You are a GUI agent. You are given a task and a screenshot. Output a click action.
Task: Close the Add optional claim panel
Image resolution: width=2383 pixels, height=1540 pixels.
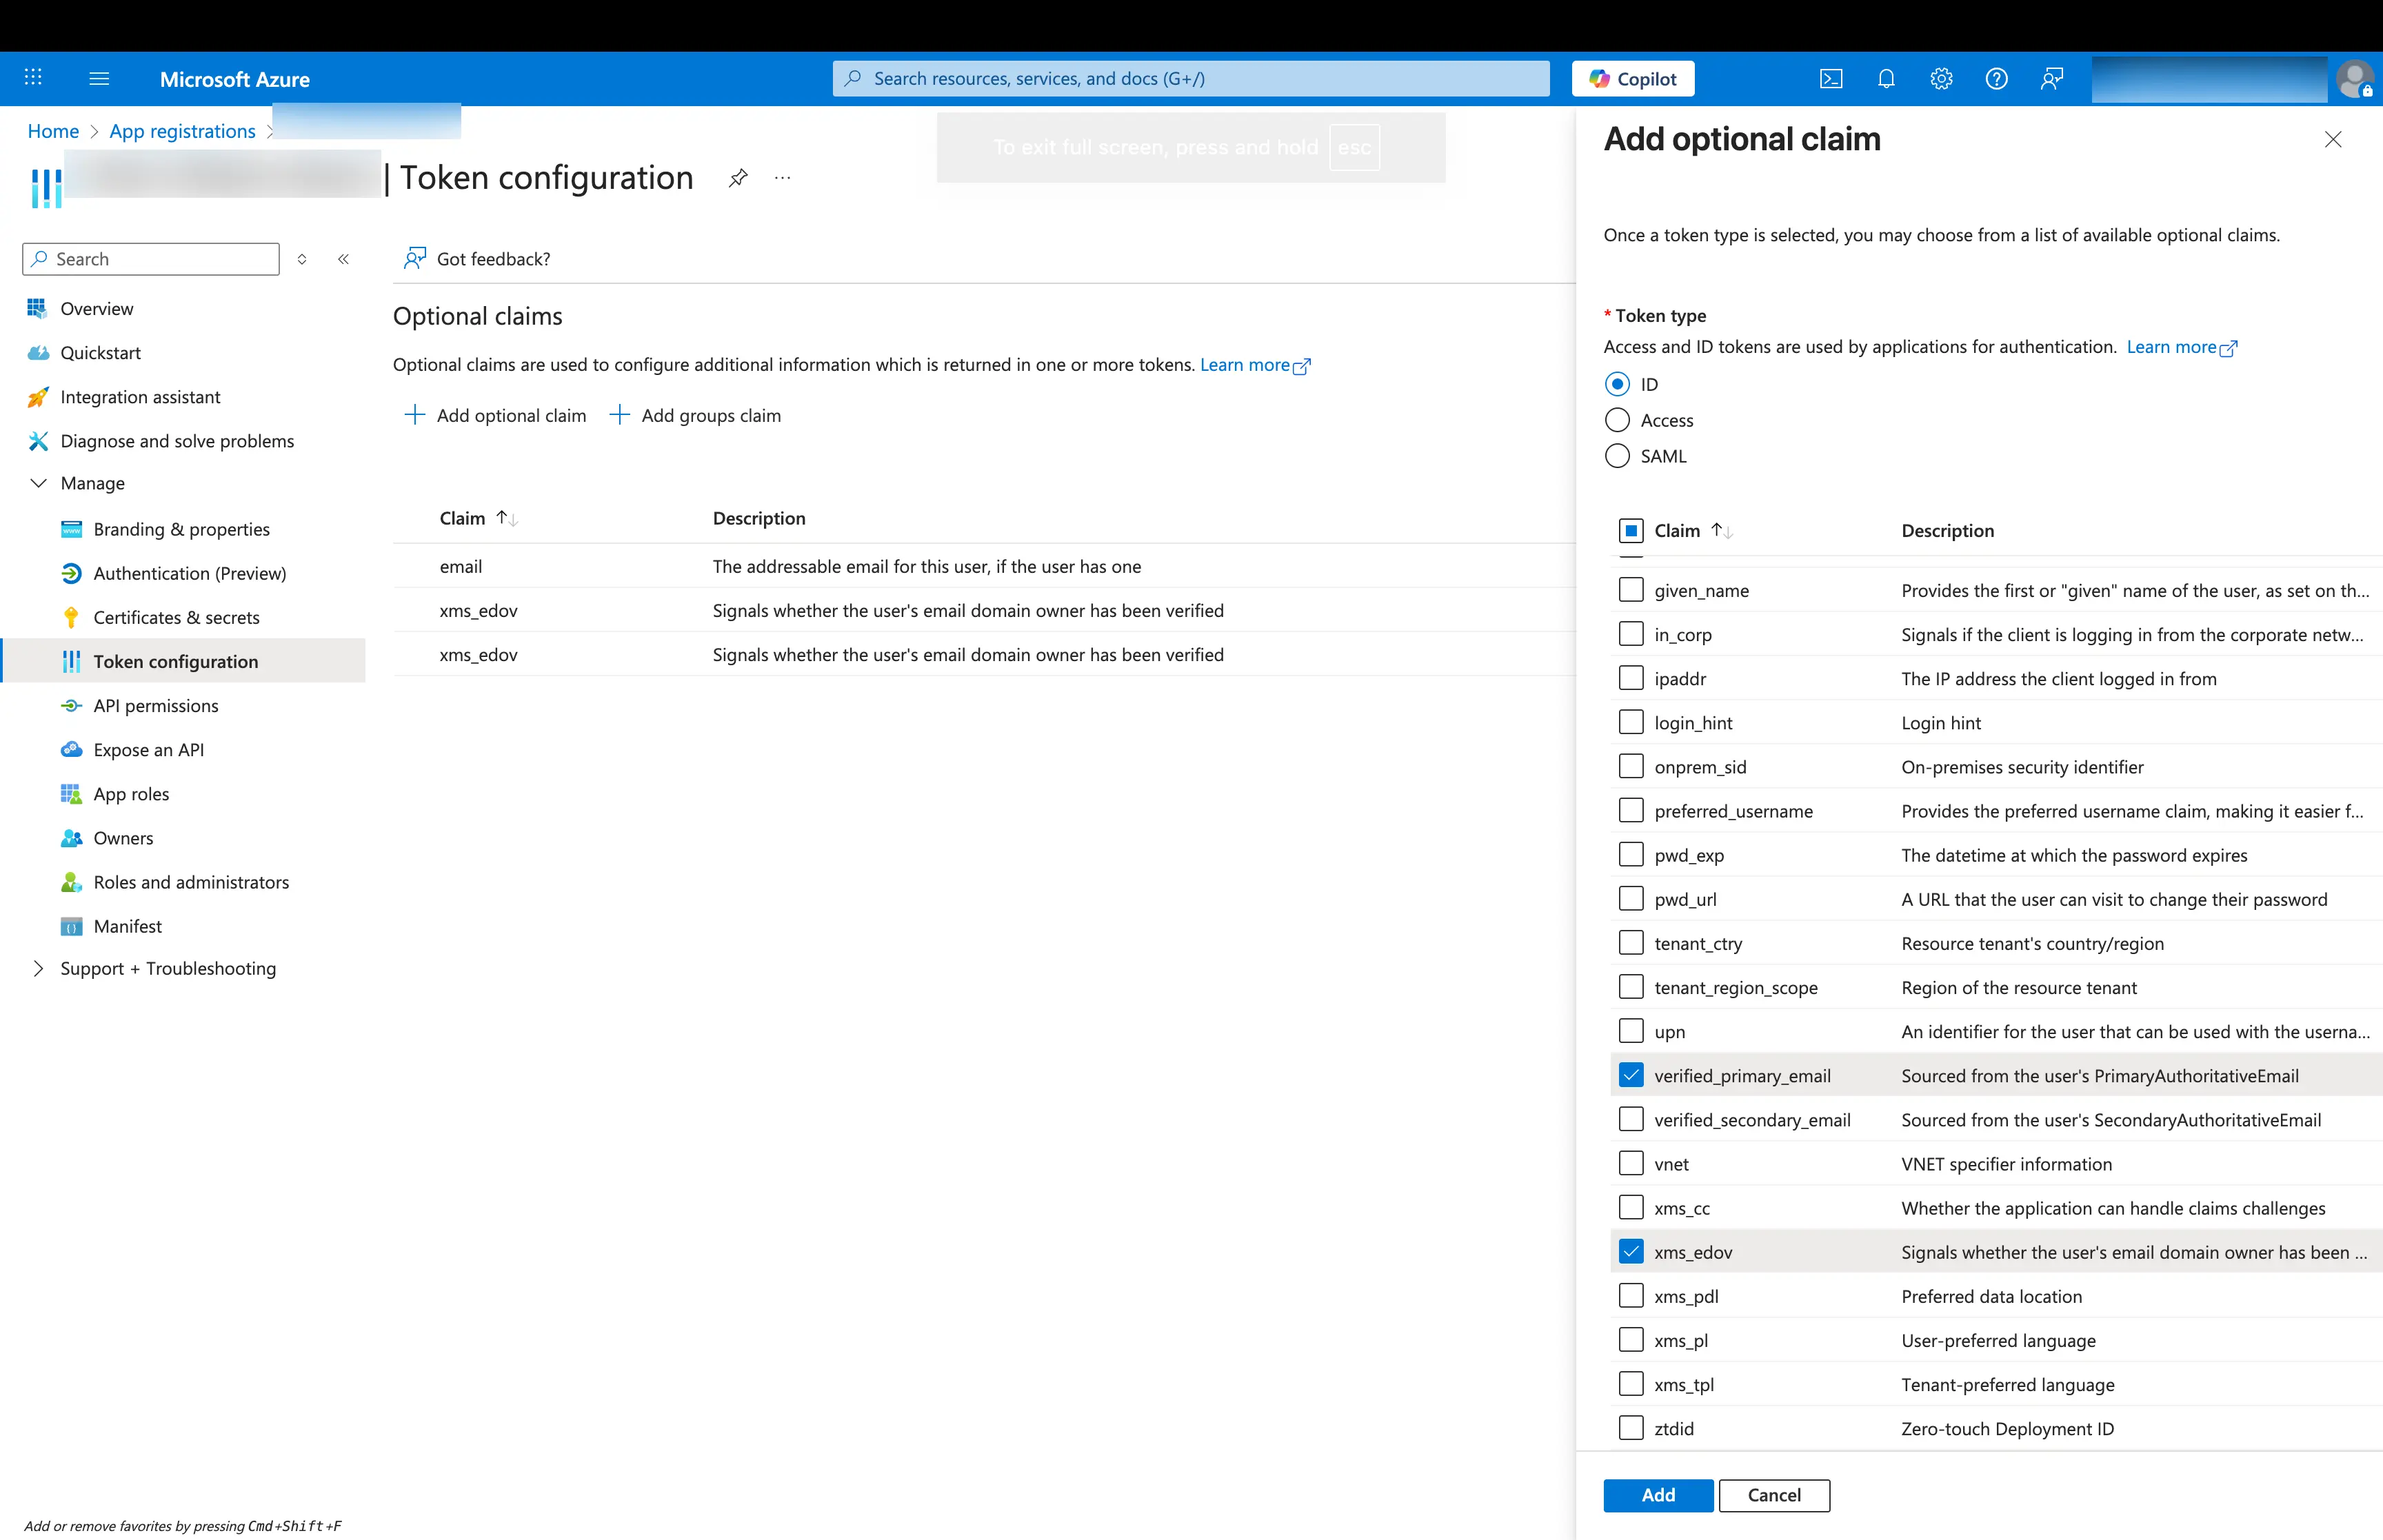2333,139
